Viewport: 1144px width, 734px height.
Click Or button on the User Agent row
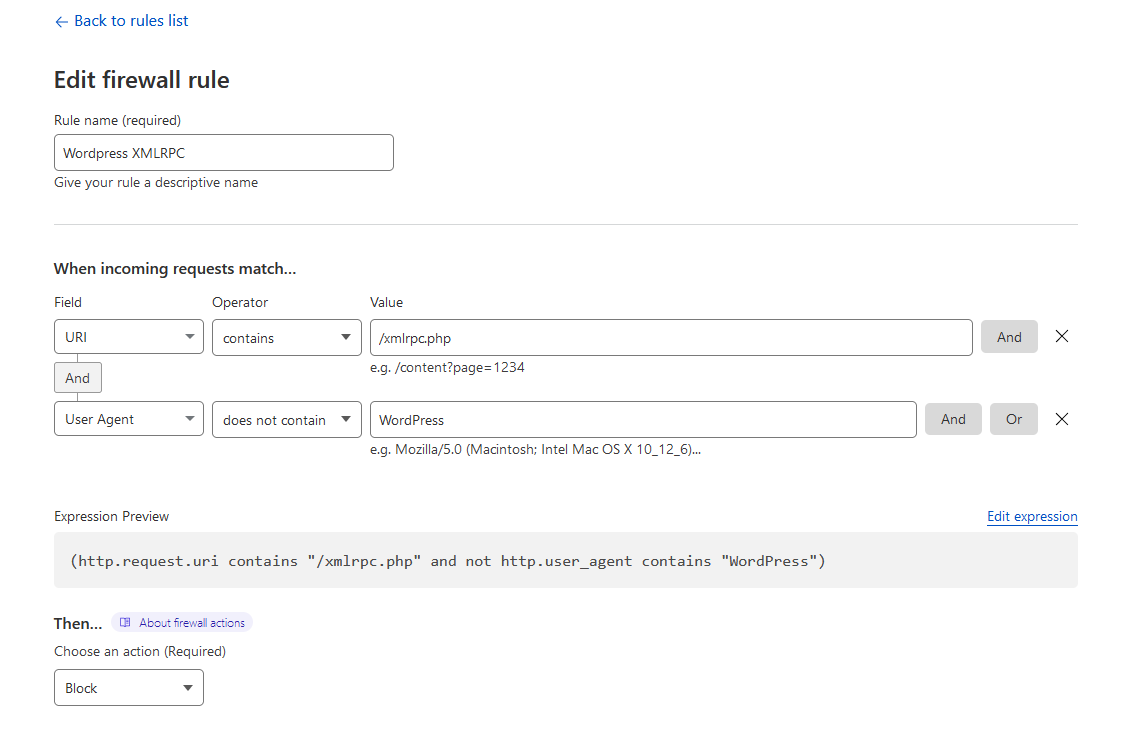[1013, 420]
